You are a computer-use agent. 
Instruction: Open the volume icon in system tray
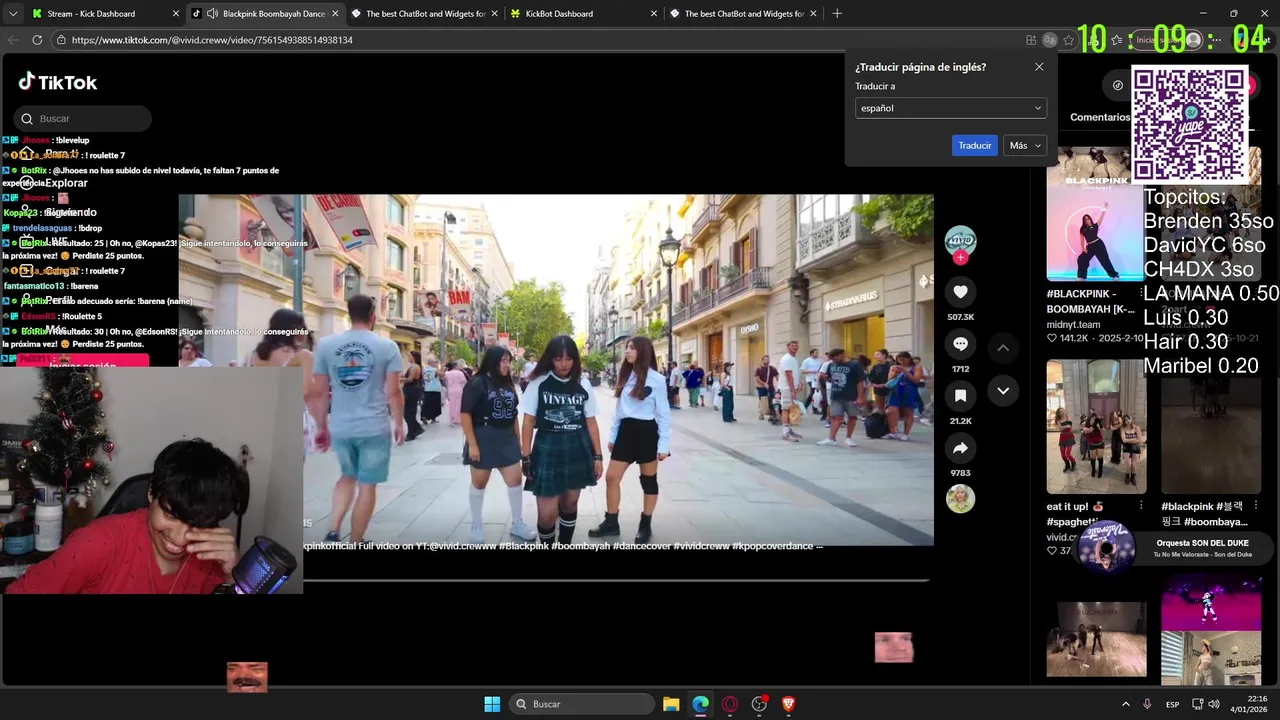pyautogui.click(x=1214, y=704)
